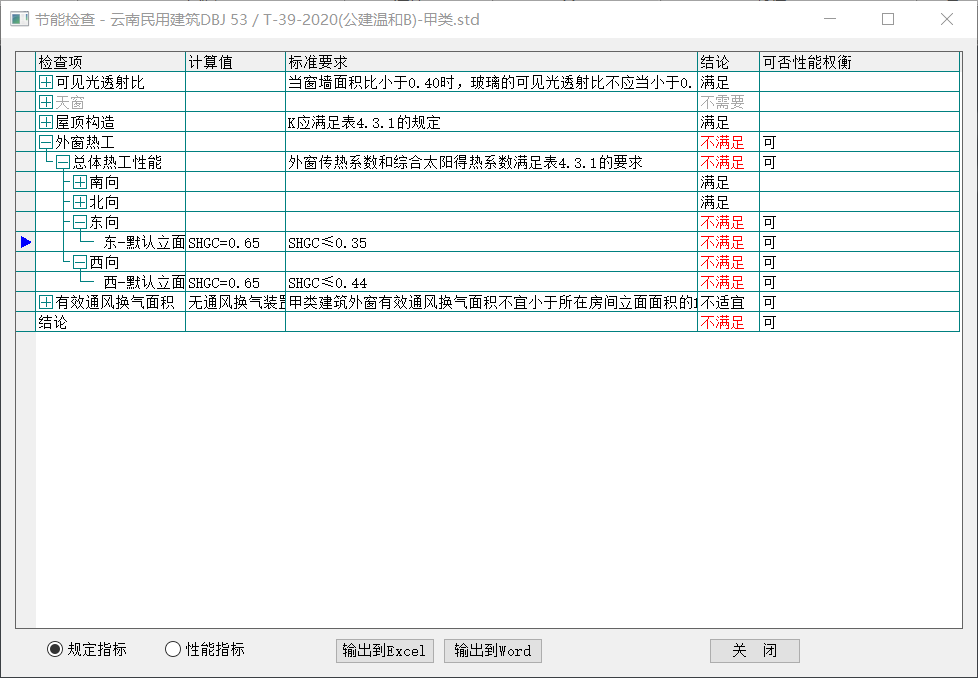
Task: Expand the 南向 orientation node
Action: [x=80, y=182]
